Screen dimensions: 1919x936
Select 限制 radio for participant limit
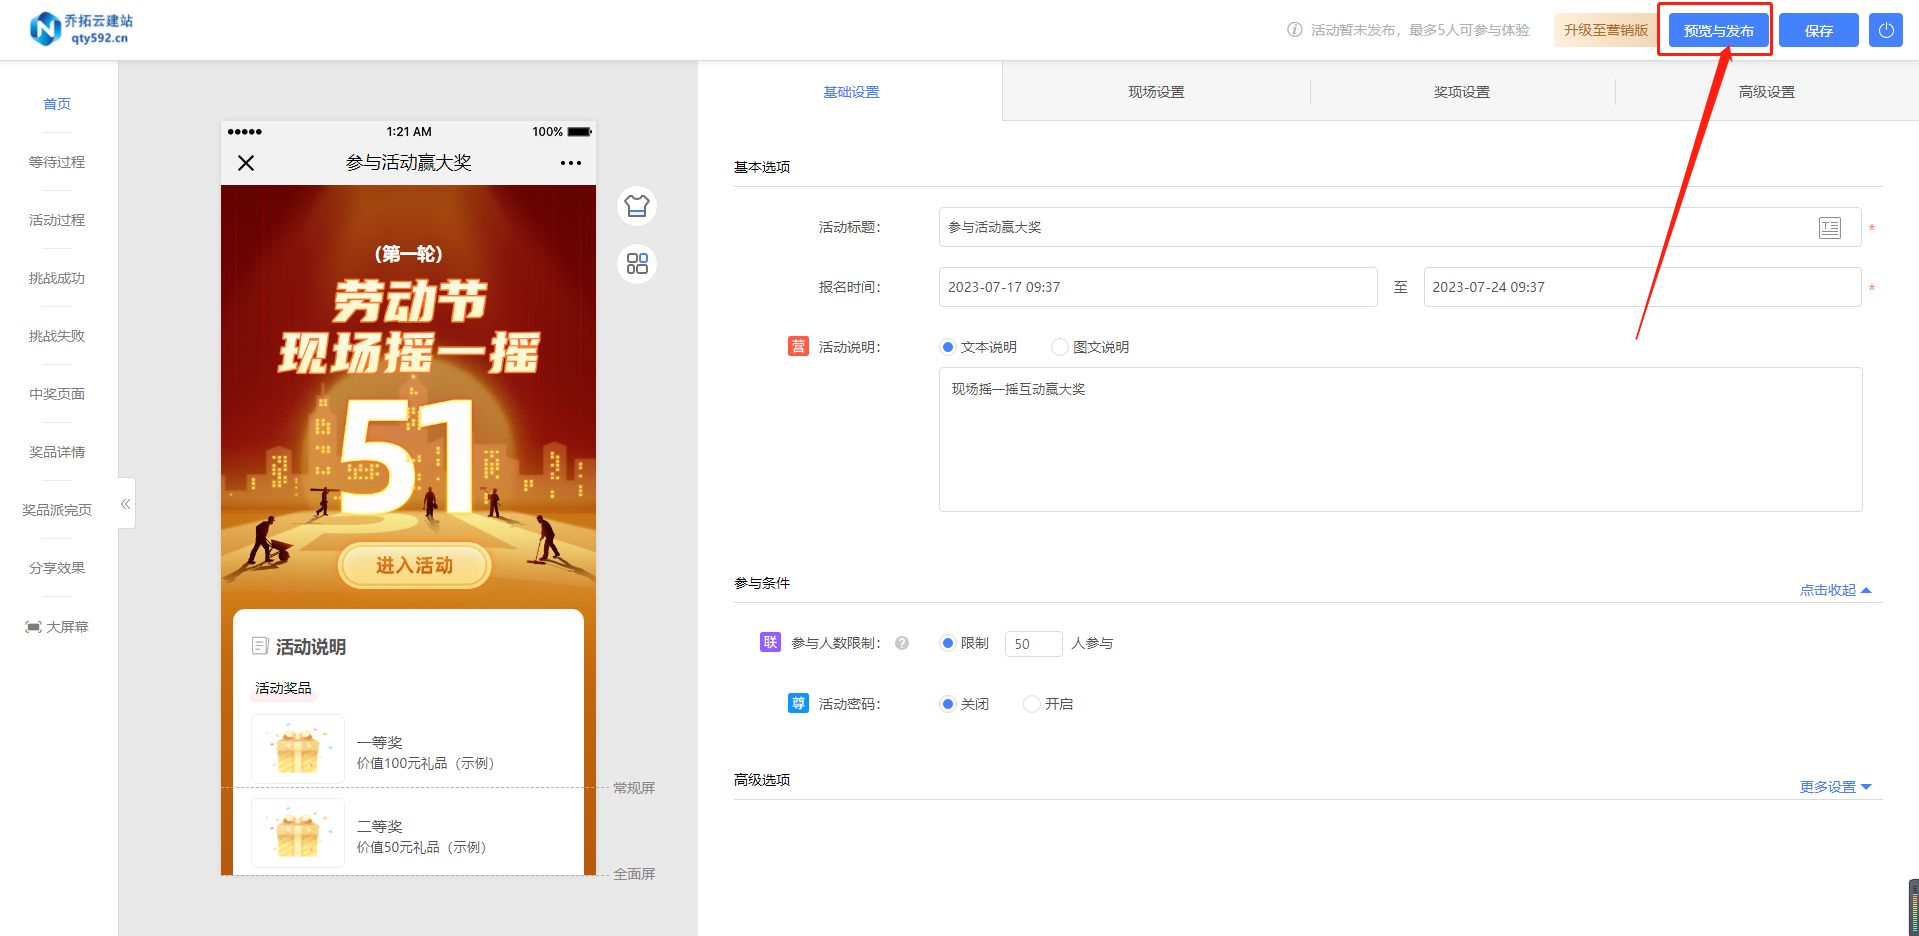(x=947, y=643)
